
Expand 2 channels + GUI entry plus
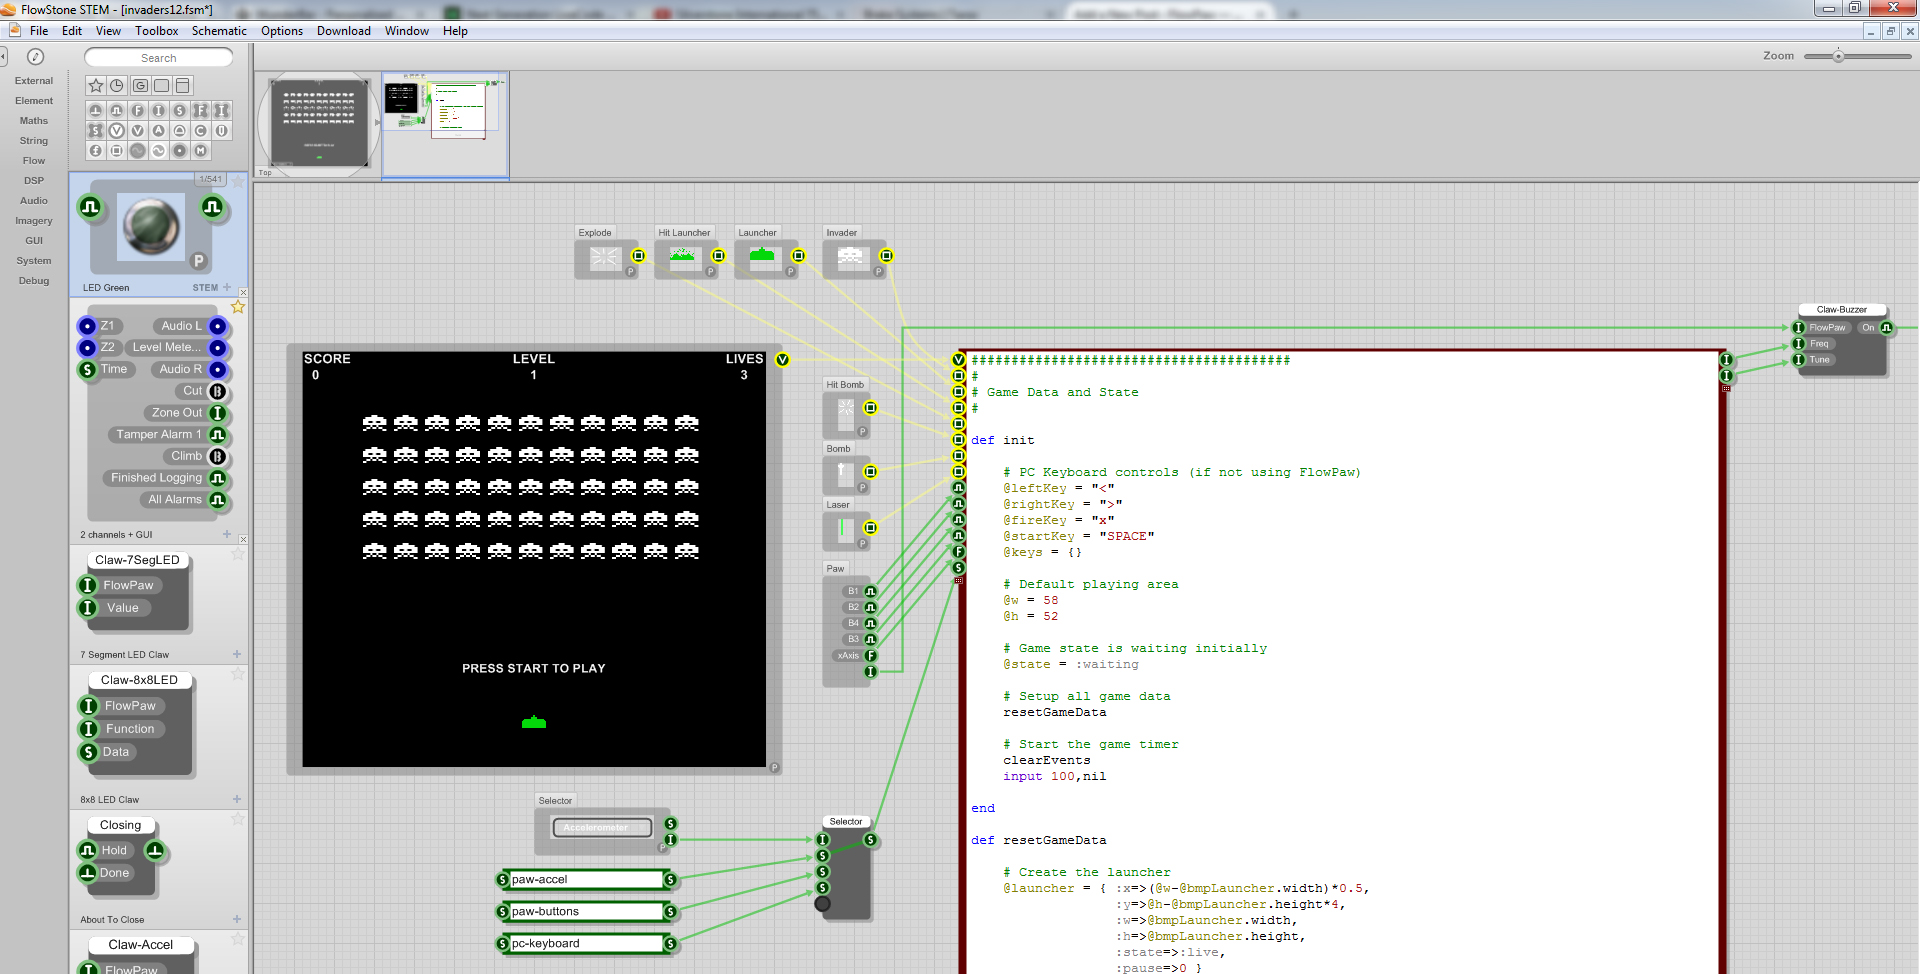point(227,534)
